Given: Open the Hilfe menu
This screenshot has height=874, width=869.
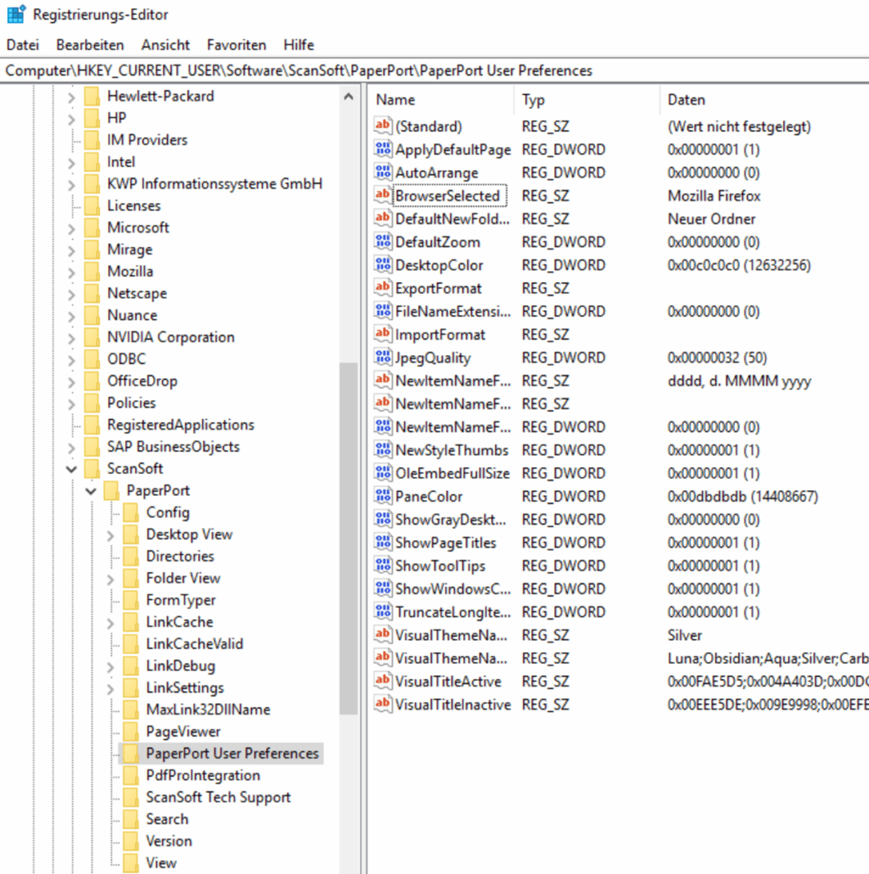Looking at the screenshot, I should point(297,44).
